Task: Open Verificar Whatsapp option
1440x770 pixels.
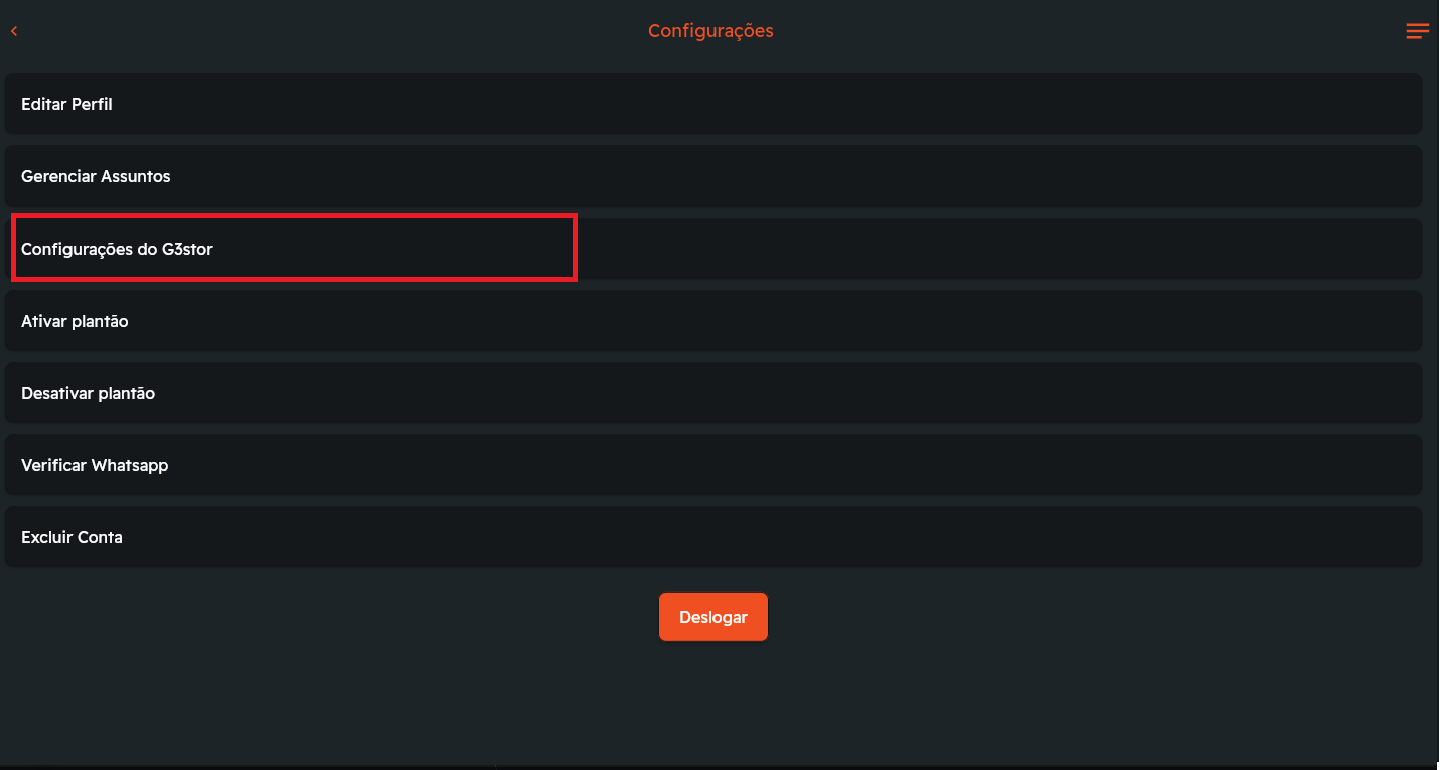Action: [x=712, y=465]
